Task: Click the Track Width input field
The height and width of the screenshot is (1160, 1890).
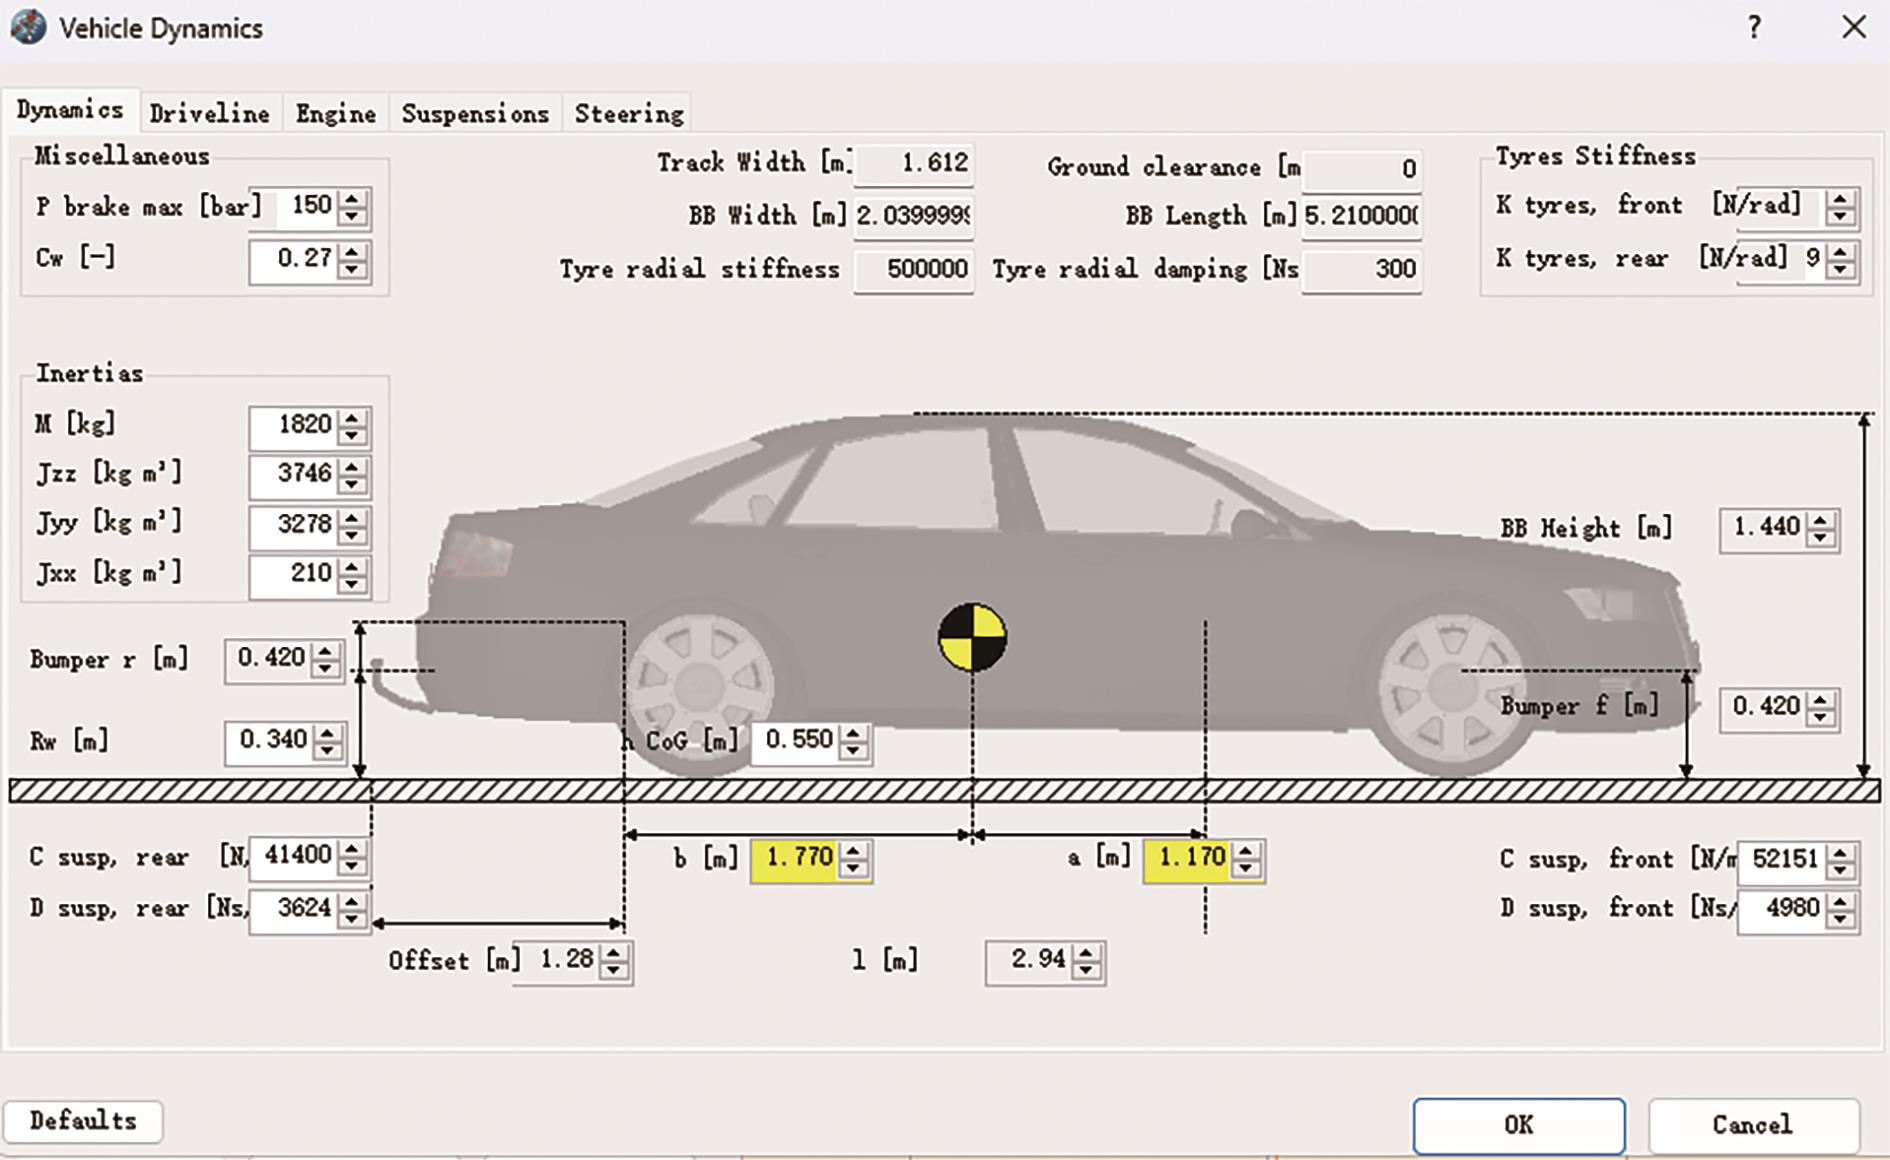Action: (912, 163)
